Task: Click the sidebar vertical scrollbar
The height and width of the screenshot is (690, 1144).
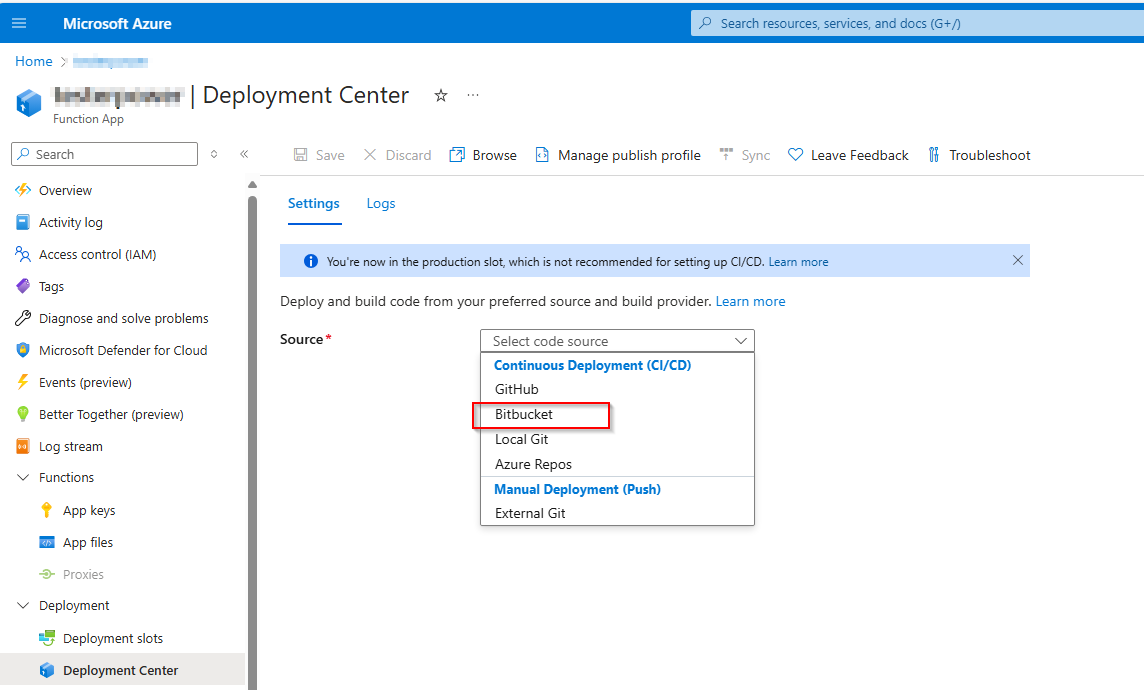Action: click(x=252, y=441)
